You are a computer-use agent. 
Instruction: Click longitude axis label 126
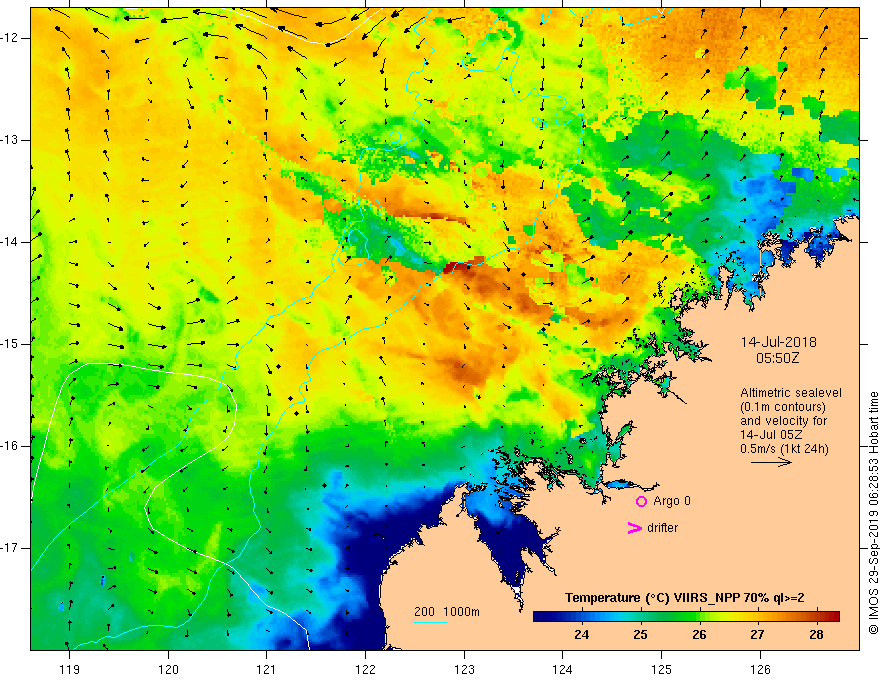point(760,669)
